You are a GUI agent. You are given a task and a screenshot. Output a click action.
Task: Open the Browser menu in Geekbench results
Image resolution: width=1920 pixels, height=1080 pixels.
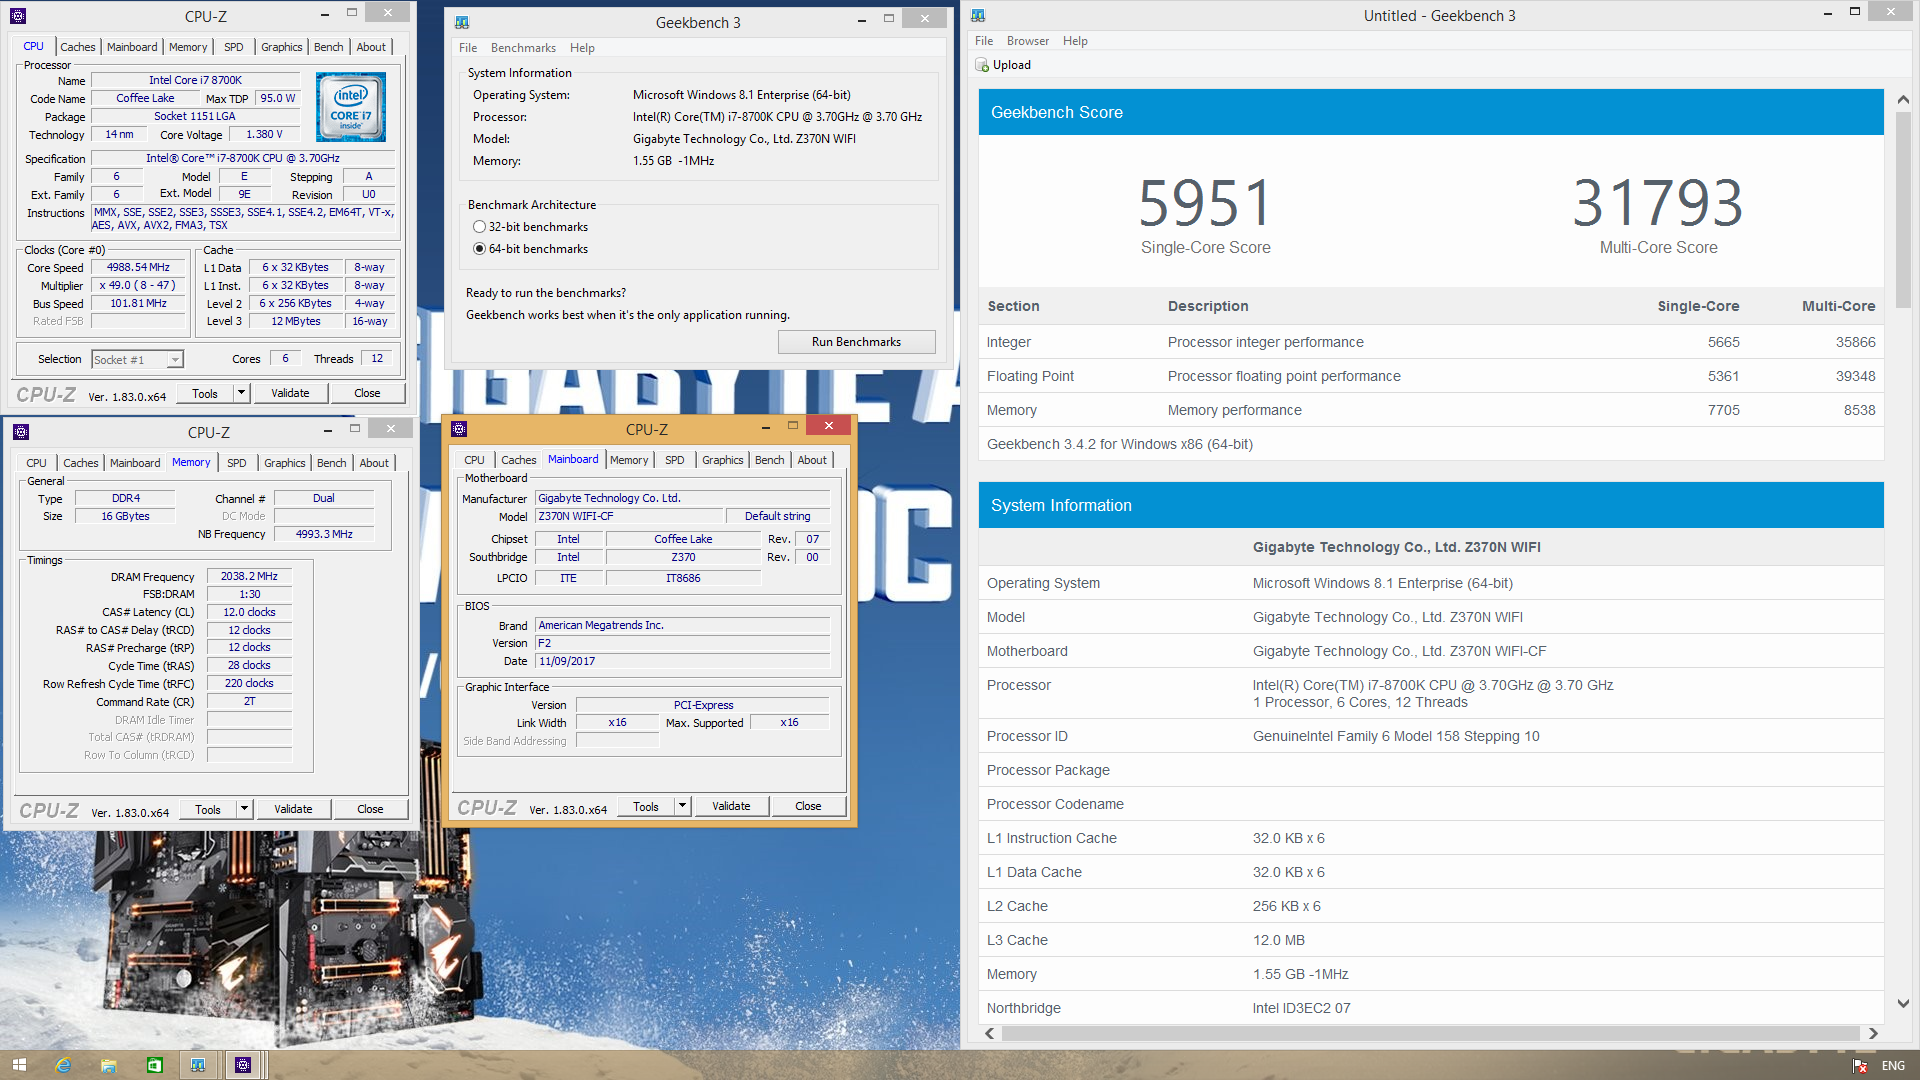point(1027,41)
